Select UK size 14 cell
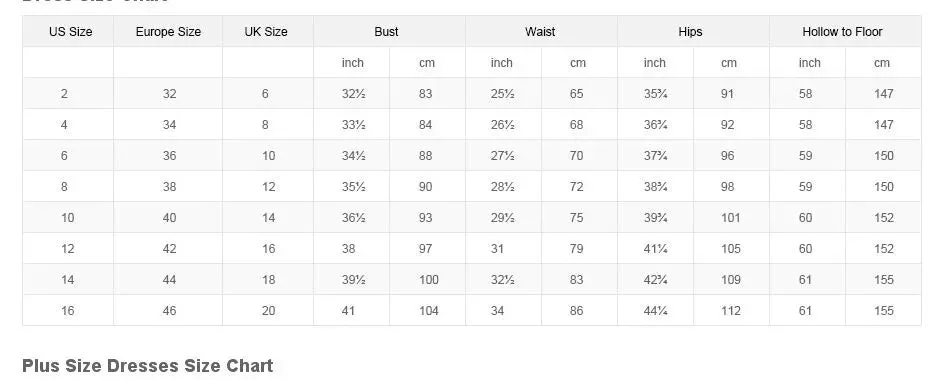This screenshot has width=934, height=380. (x=268, y=217)
